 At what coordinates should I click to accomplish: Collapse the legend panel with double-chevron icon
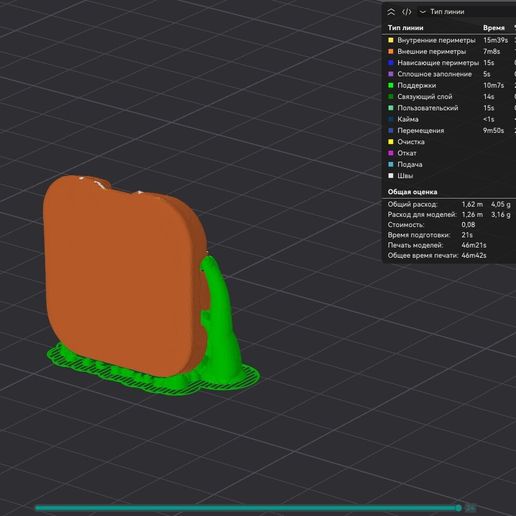[391, 12]
